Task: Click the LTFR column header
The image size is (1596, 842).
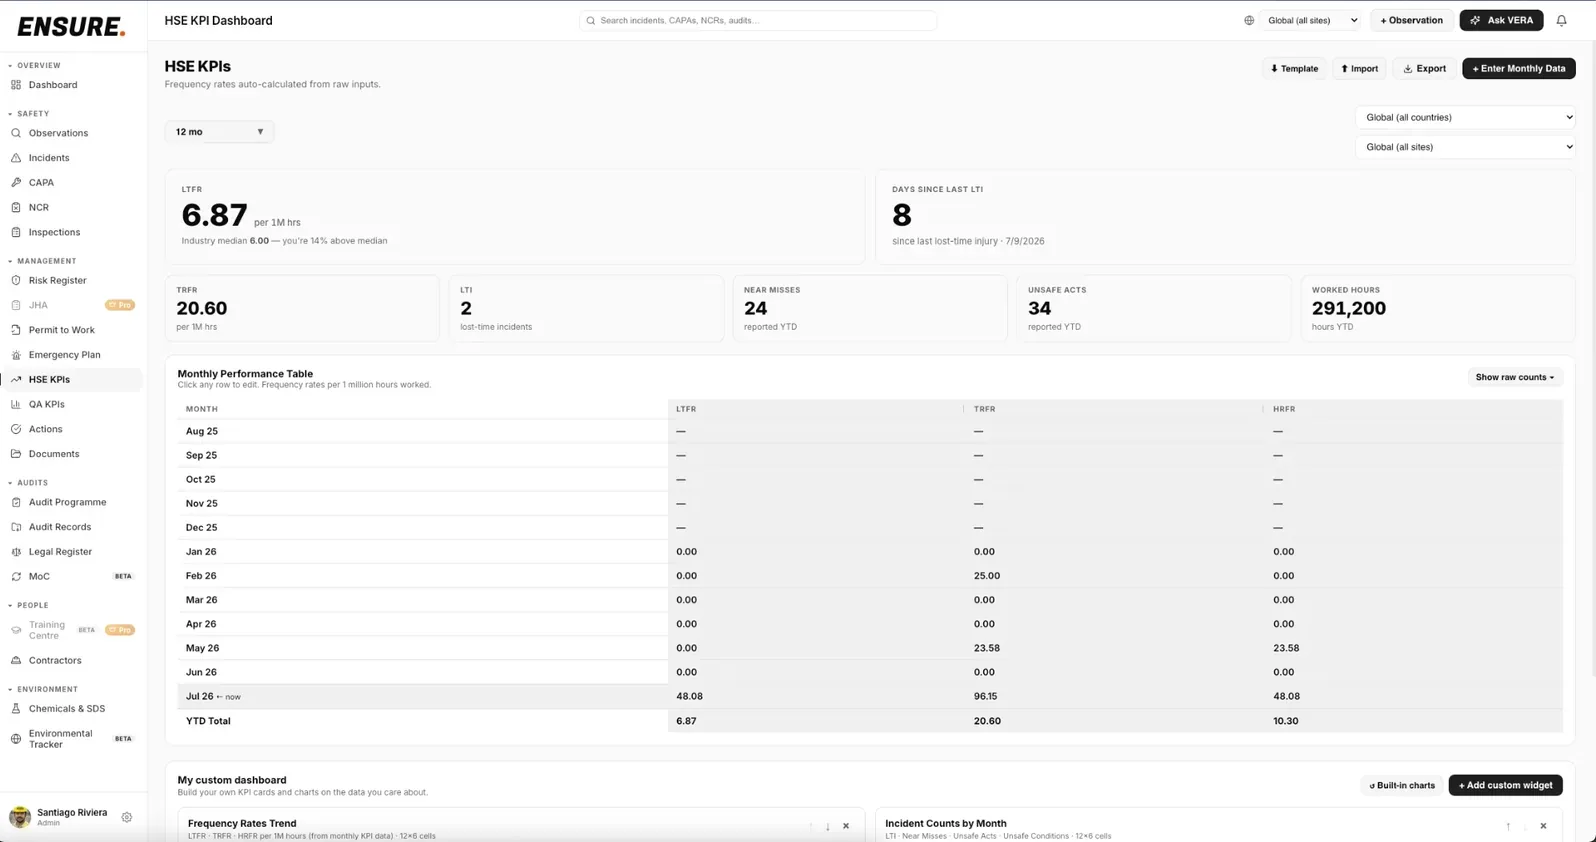Action: click(x=686, y=409)
